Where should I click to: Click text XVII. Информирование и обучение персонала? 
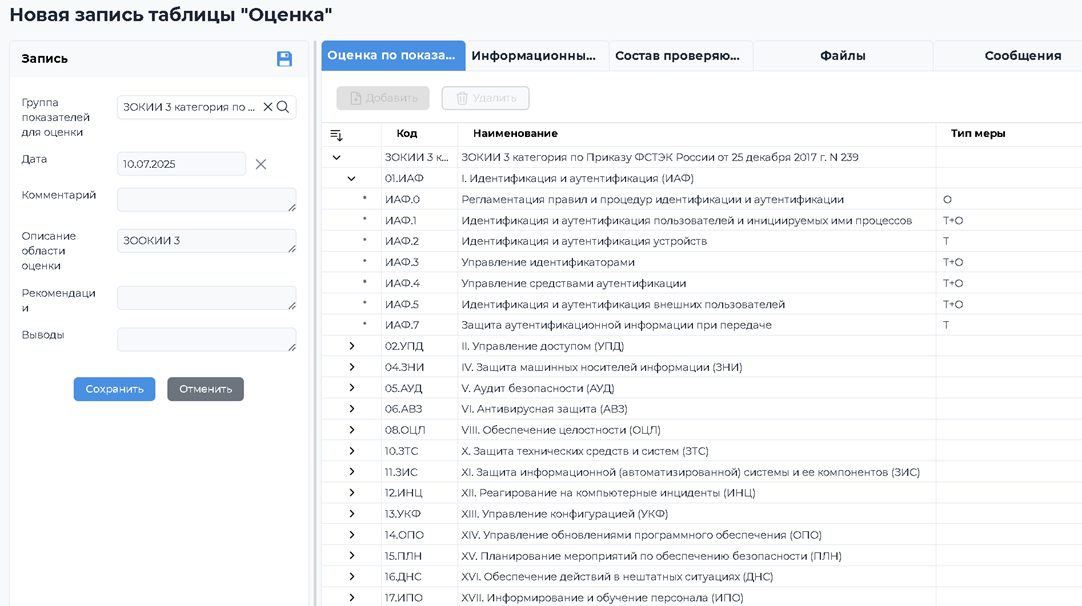[x=602, y=598]
